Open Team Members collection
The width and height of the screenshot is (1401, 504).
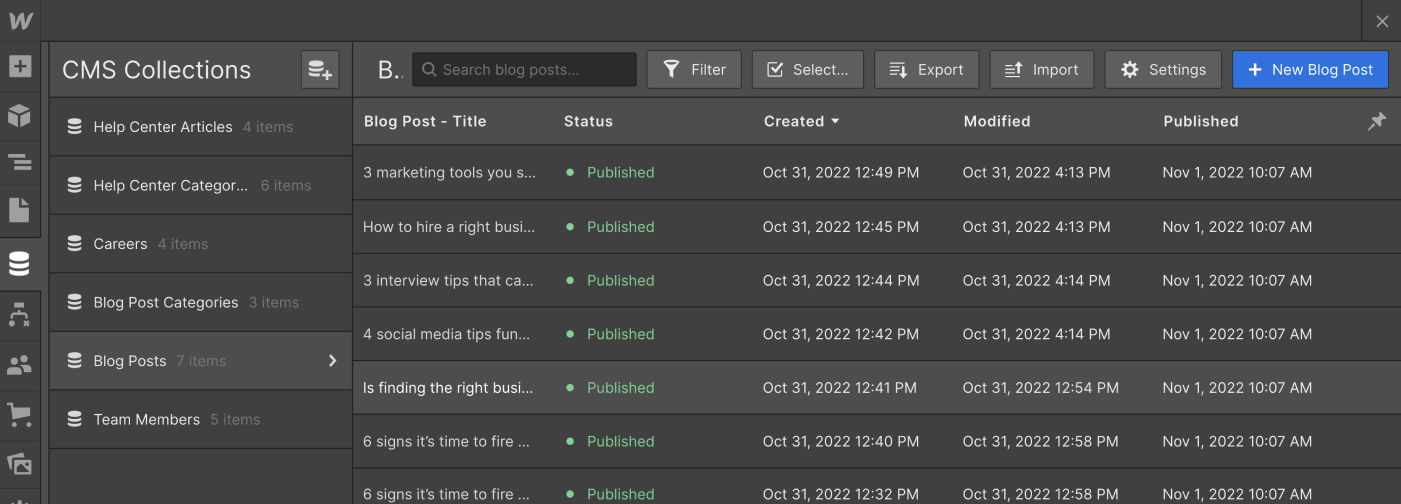point(146,420)
